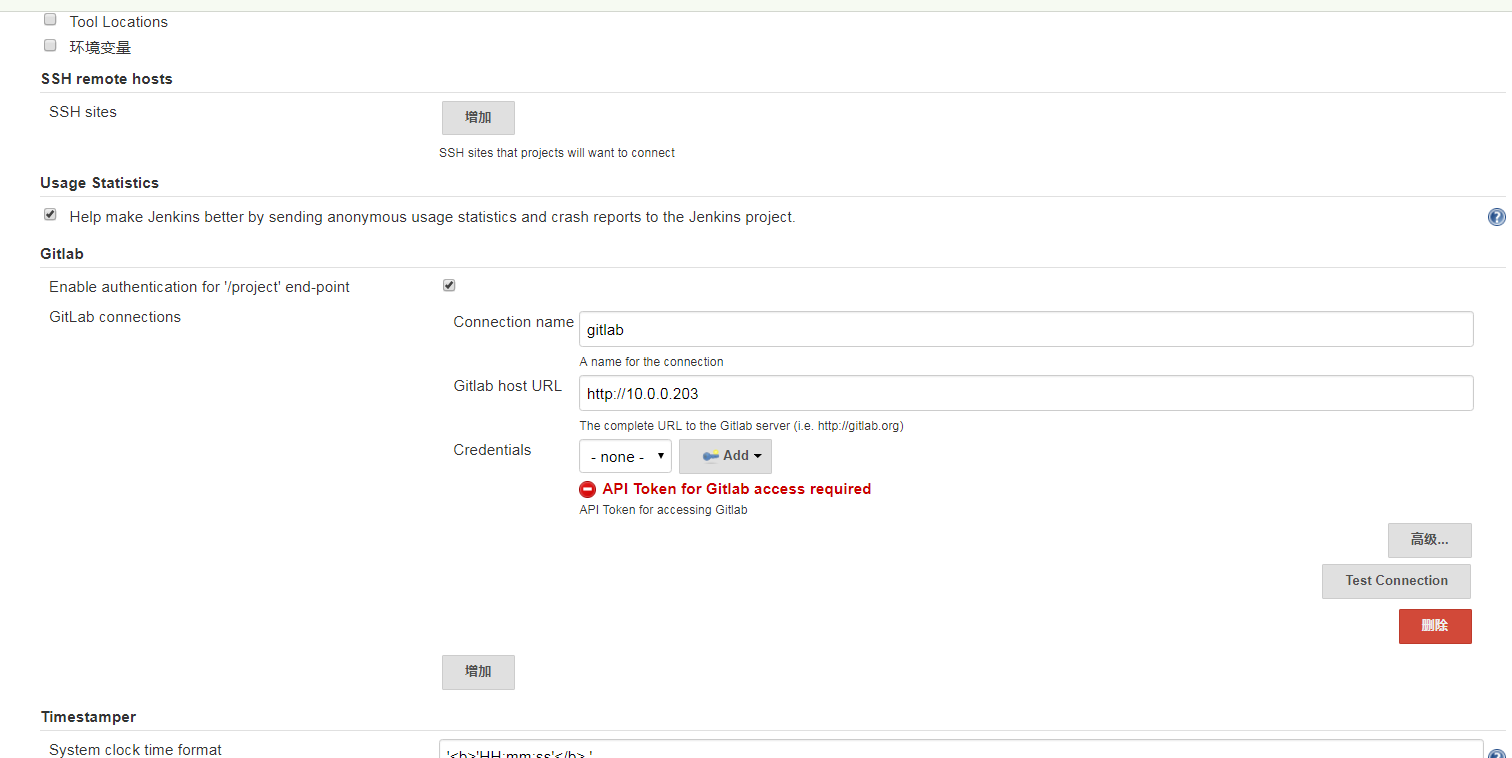Click help icon beside System clock time format

coord(1496,755)
